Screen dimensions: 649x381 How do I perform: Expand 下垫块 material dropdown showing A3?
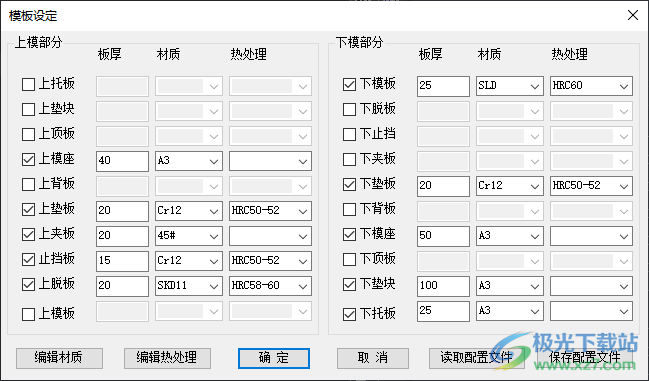(x=510, y=286)
